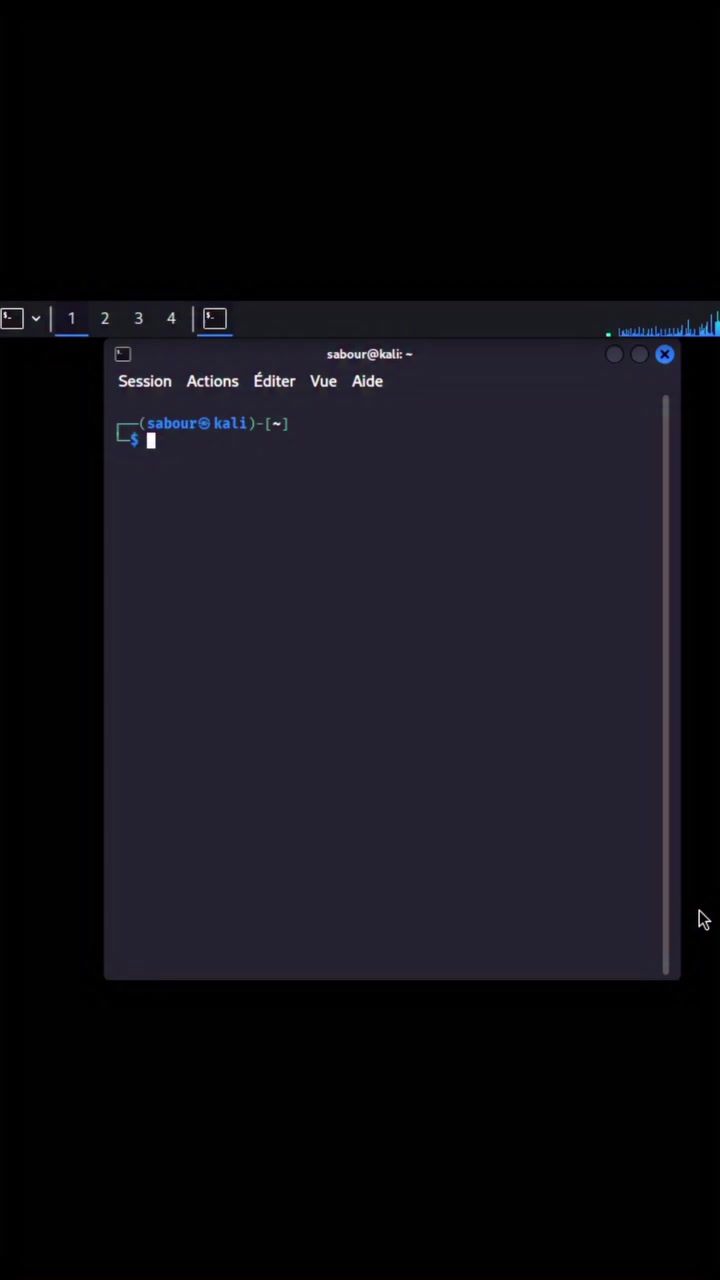Screen dimensions: 720x1280
Task: Switch to workspace 2
Action: [x=104, y=319]
